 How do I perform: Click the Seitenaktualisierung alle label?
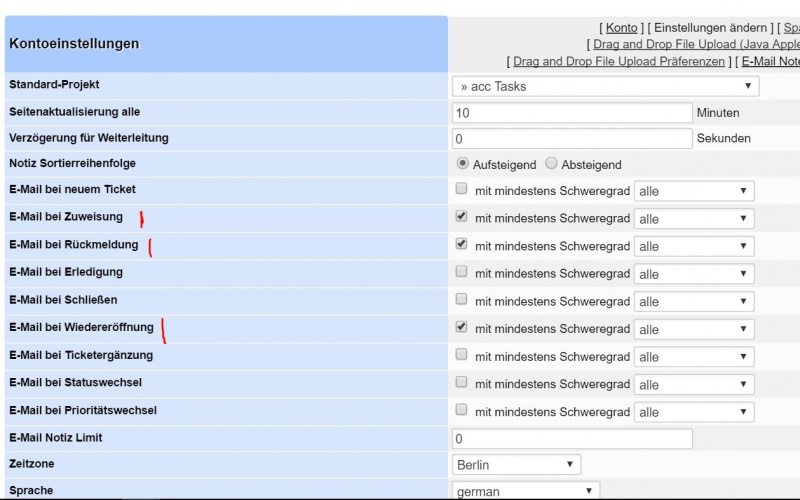pos(74,112)
